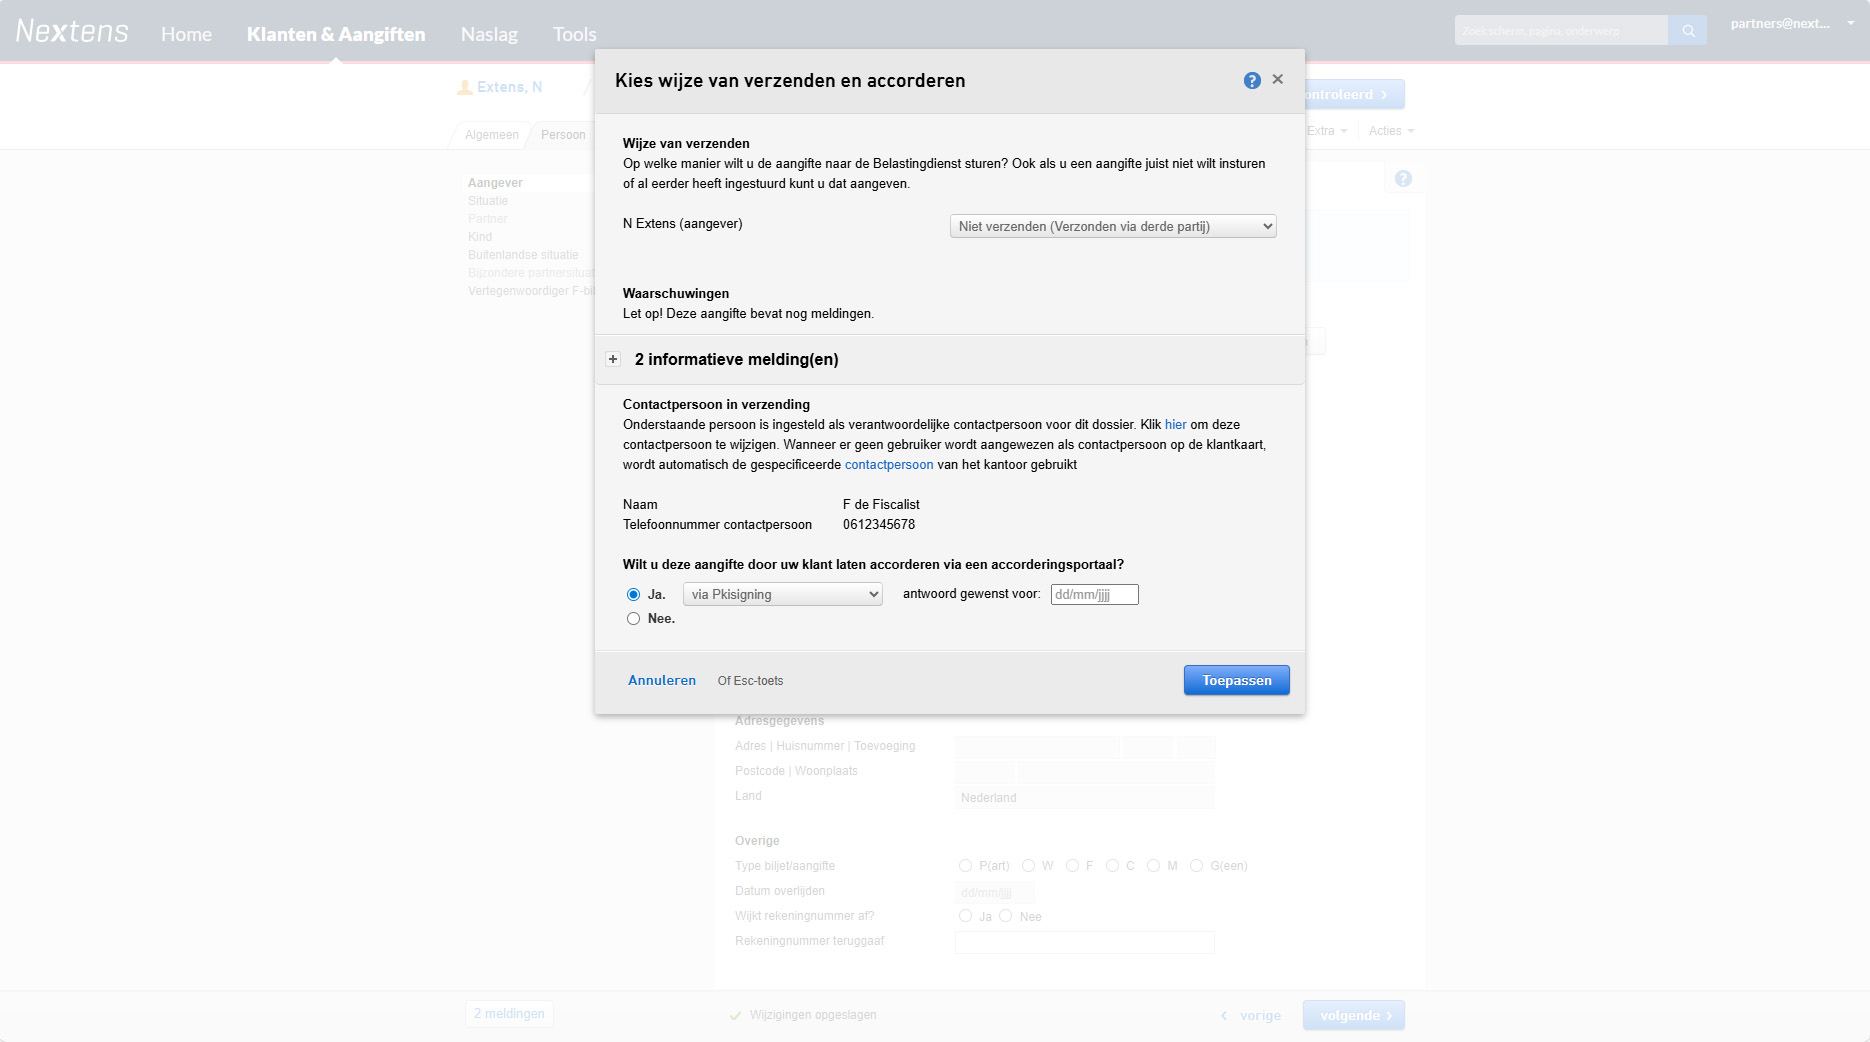Select the P(art) option for Type biljet/aangifte
The image size is (1870, 1042).
tap(966, 866)
